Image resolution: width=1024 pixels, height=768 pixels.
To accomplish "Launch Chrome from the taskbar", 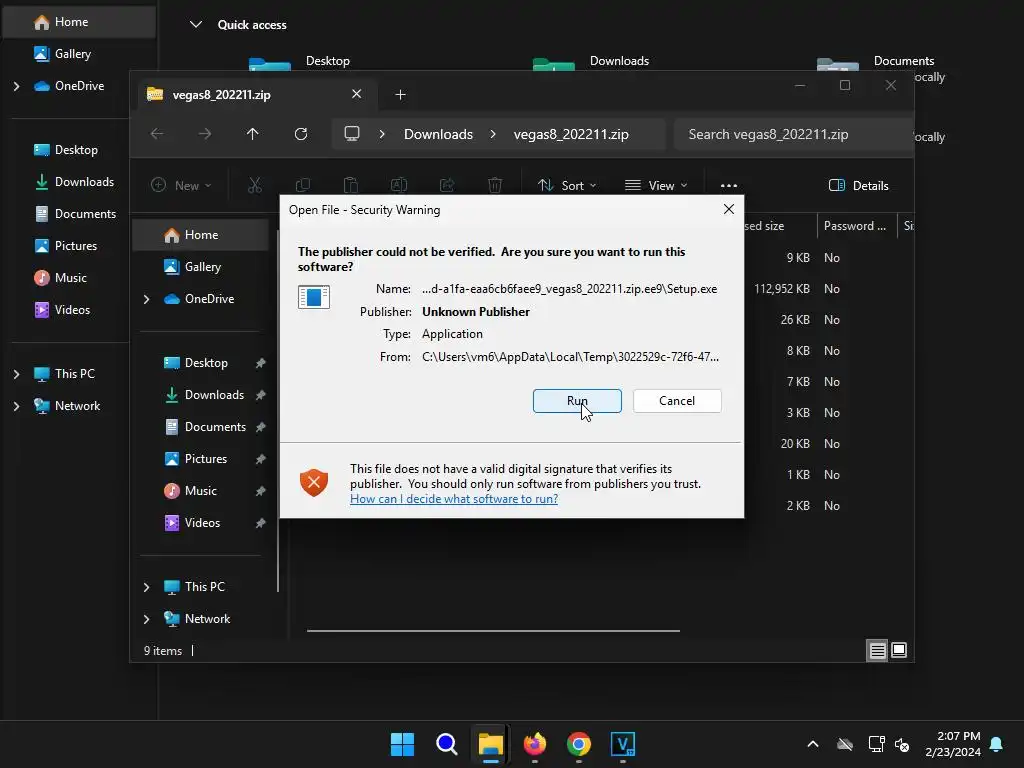I will tap(579, 744).
